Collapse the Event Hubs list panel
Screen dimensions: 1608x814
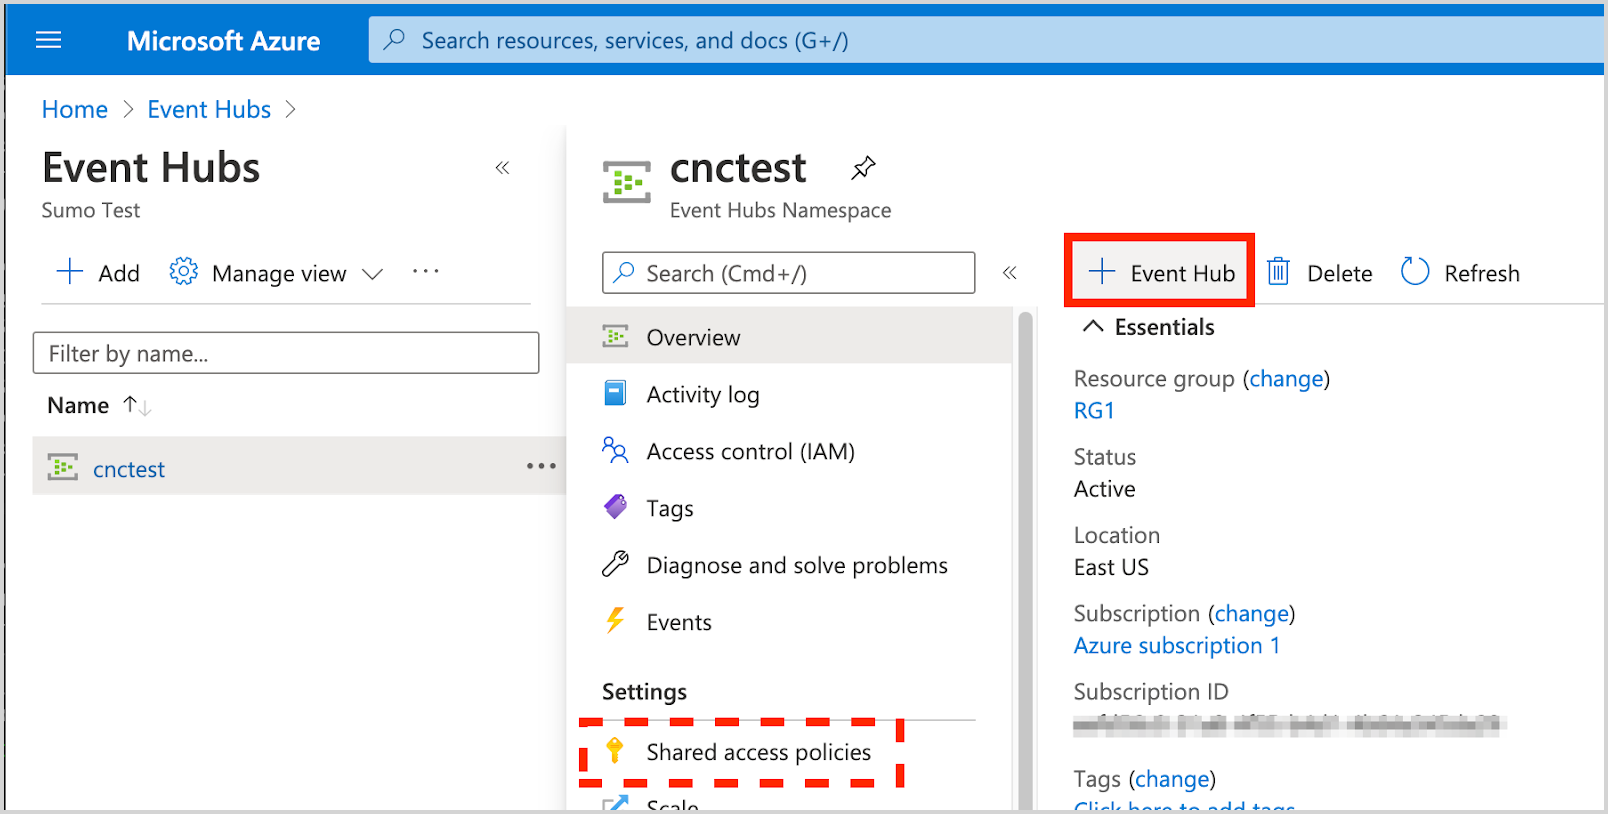tap(503, 168)
